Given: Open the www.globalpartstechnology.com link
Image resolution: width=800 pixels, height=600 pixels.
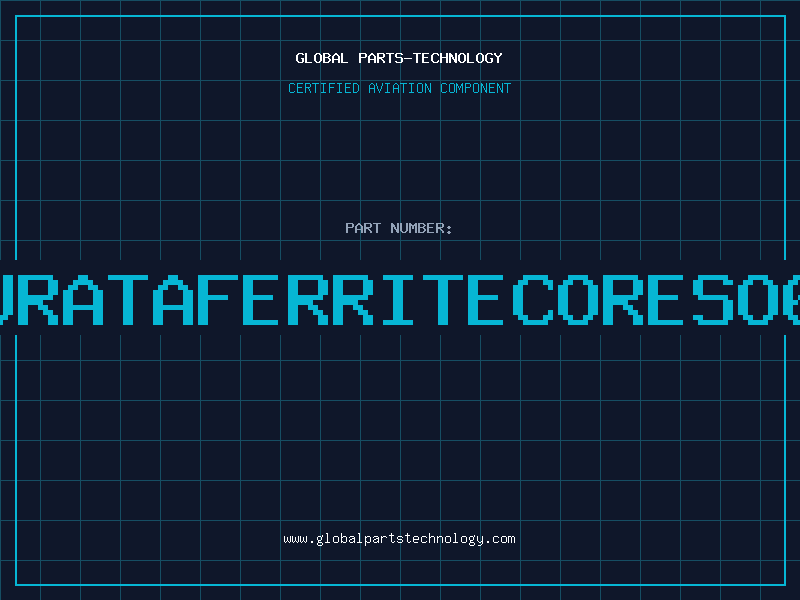Looking at the screenshot, I should pos(399,539).
